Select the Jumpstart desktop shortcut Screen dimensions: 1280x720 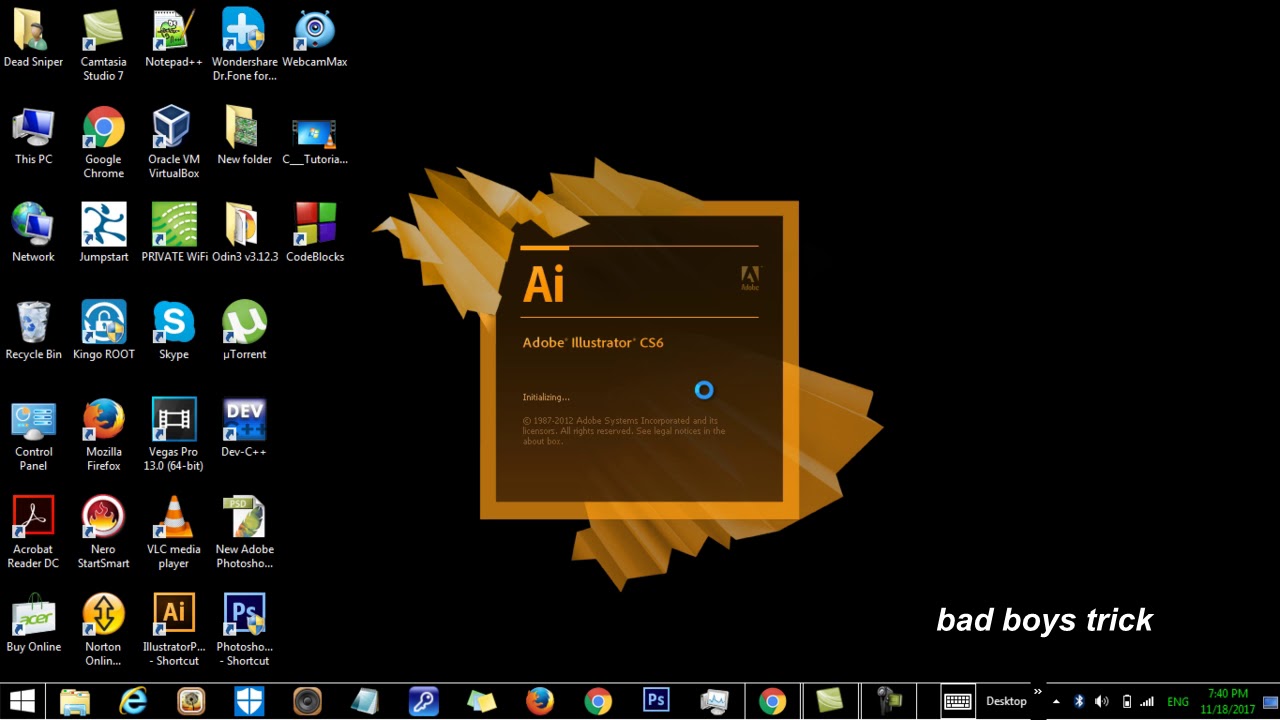pyautogui.click(x=103, y=233)
